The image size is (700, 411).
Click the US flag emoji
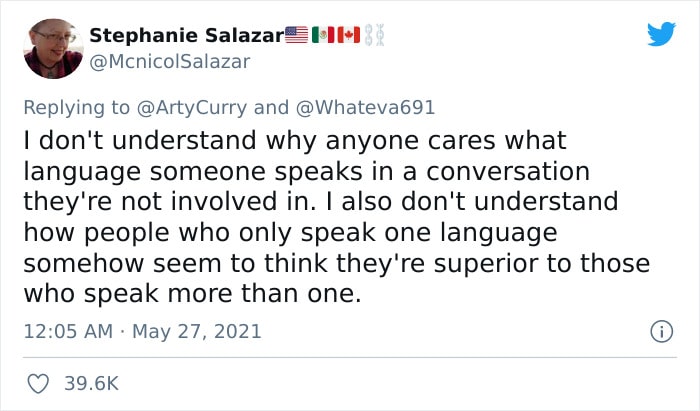point(296,35)
